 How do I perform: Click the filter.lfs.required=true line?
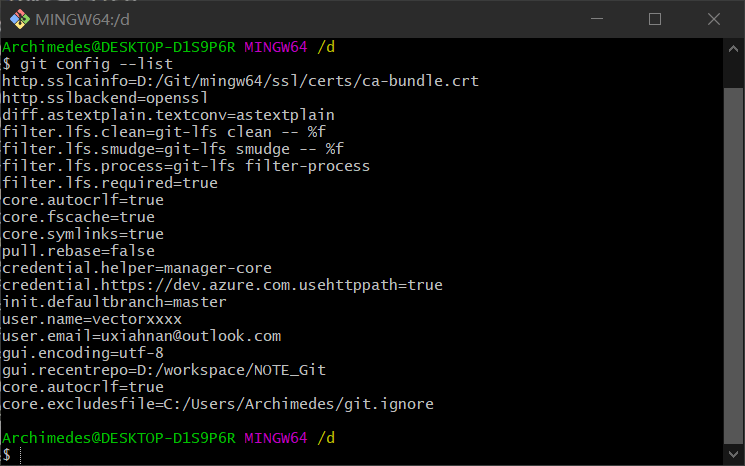click(x=110, y=183)
